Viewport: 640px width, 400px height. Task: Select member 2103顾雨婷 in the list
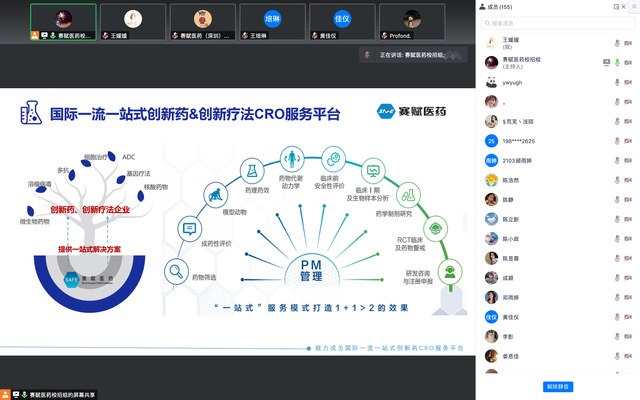[558, 161]
